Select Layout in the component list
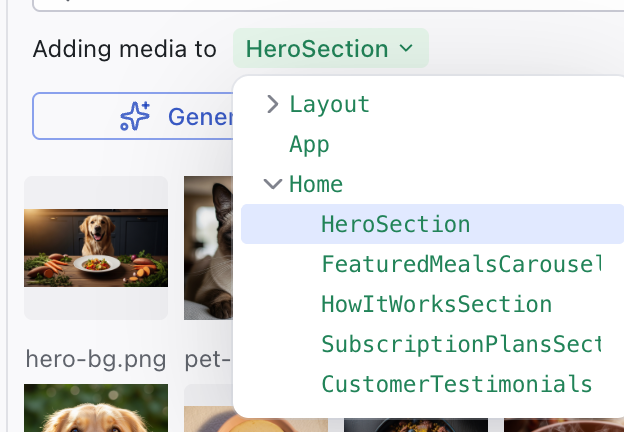The width and height of the screenshot is (624, 432). [329, 104]
